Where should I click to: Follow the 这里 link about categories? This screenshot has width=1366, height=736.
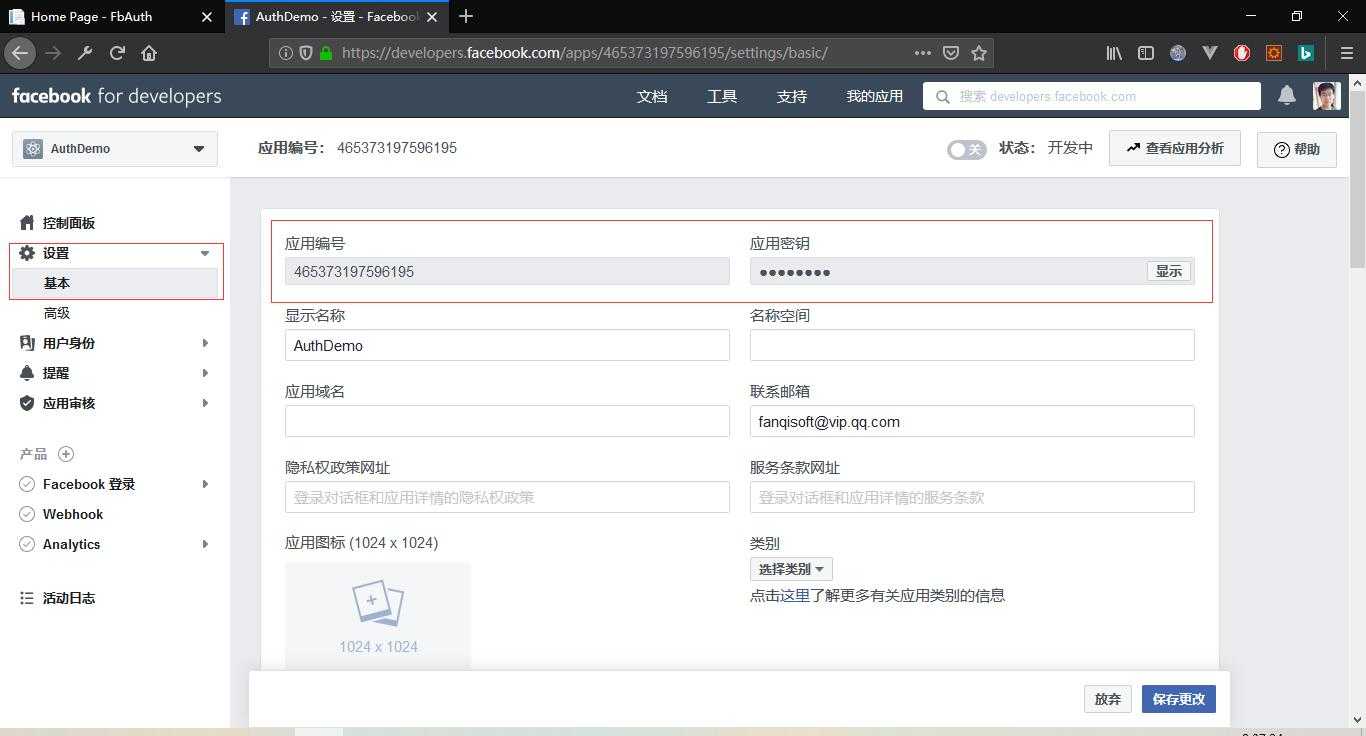coord(795,595)
